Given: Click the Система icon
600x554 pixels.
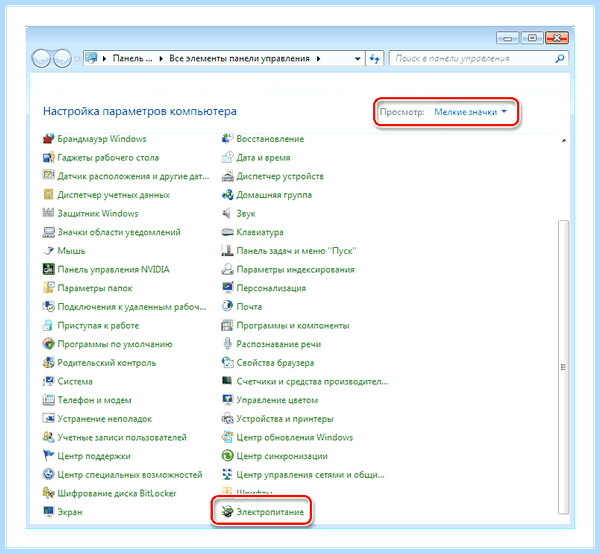Looking at the screenshot, I should (x=48, y=381).
